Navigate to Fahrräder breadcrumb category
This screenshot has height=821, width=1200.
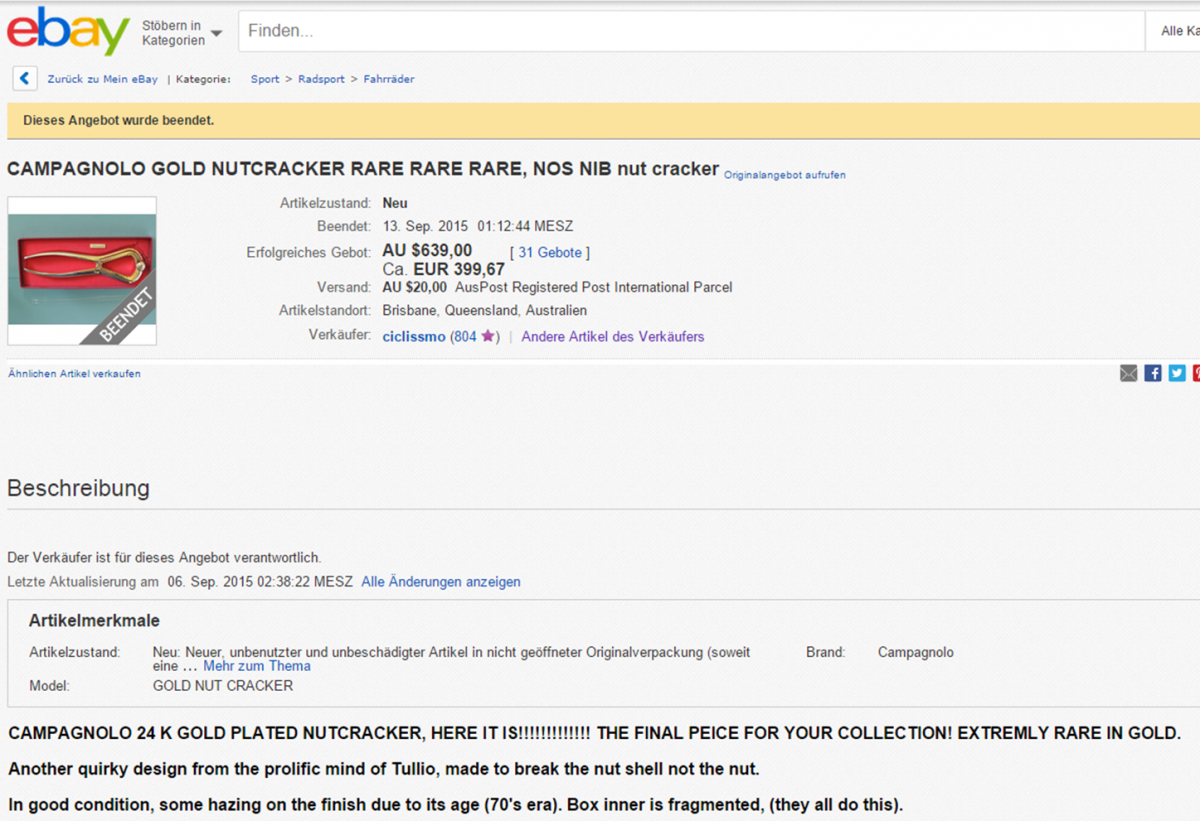tap(389, 79)
